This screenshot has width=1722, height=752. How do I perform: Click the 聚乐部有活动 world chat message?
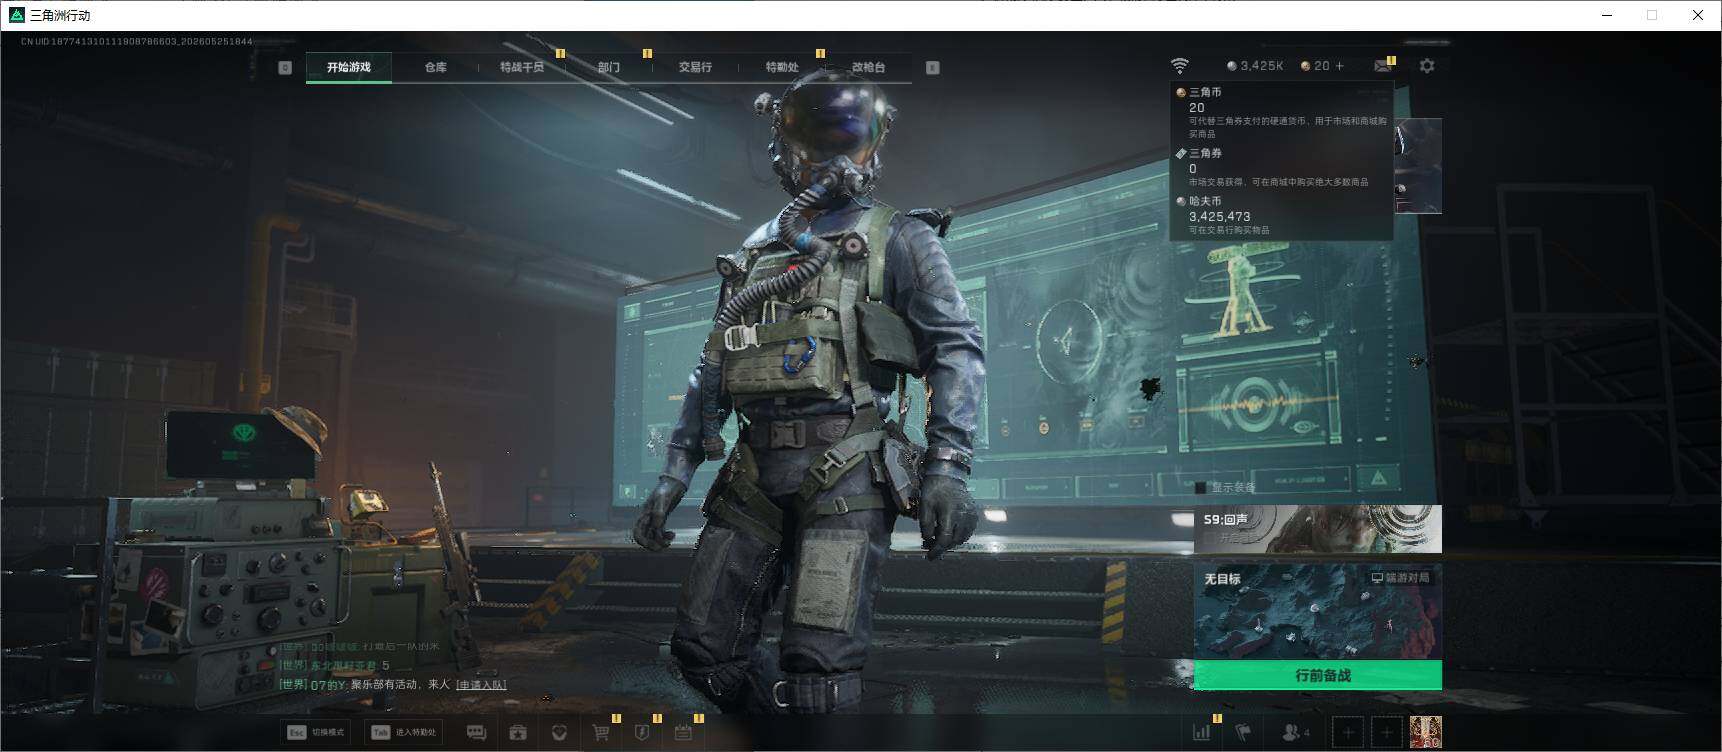click(x=393, y=685)
